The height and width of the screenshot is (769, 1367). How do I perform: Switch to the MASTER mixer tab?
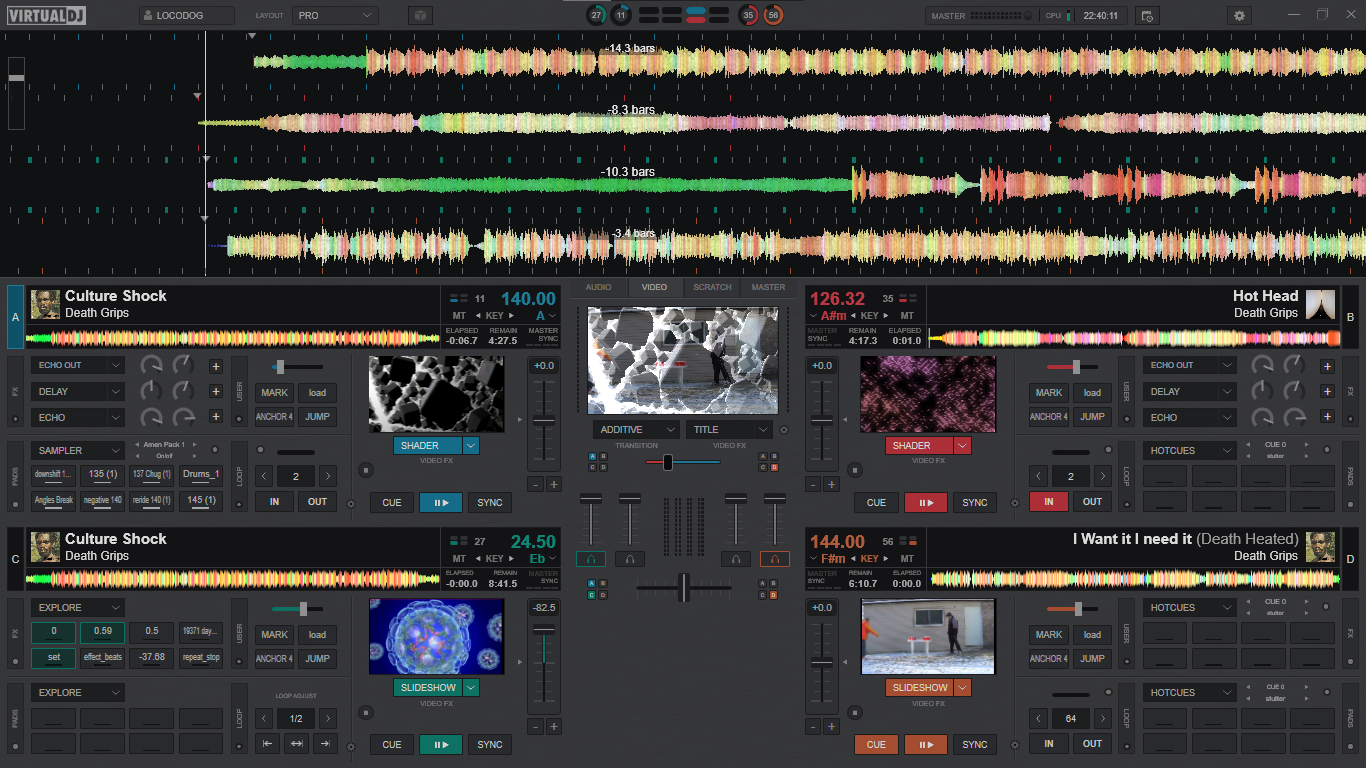point(768,288)
